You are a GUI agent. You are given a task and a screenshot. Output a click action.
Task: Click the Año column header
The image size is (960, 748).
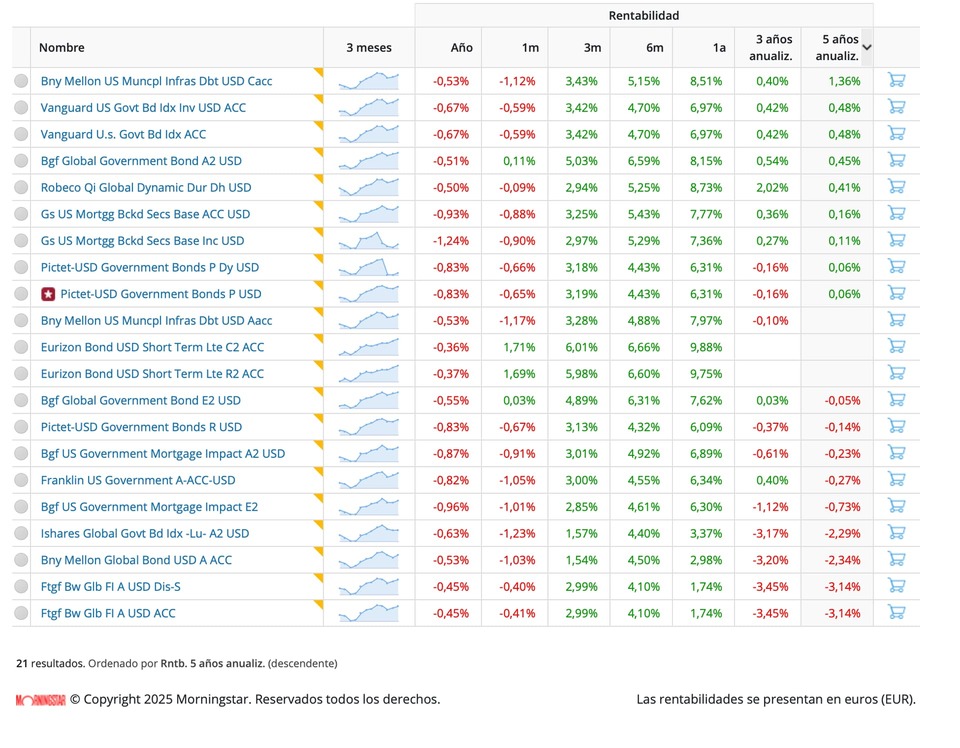(x=462, y=48)
